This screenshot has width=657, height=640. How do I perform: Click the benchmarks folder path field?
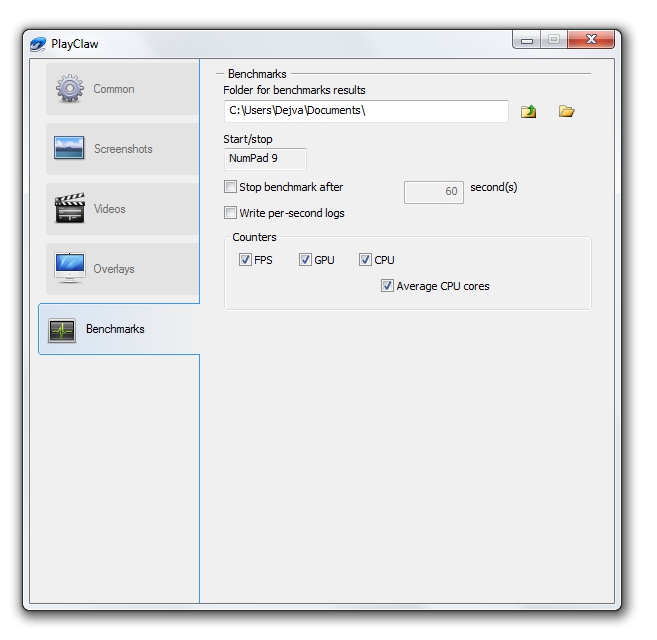(366, 111)
